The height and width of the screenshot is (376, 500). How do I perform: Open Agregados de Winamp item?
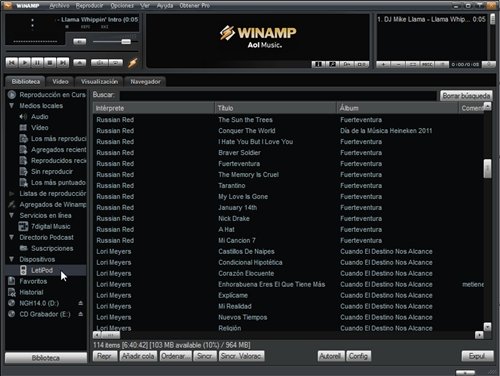[x=46, y=205]
